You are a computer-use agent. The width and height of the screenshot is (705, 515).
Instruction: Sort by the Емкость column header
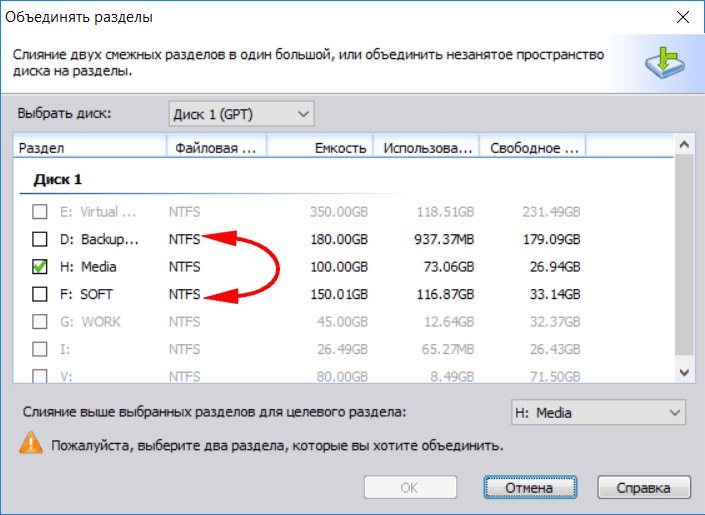tap(320, 148)
